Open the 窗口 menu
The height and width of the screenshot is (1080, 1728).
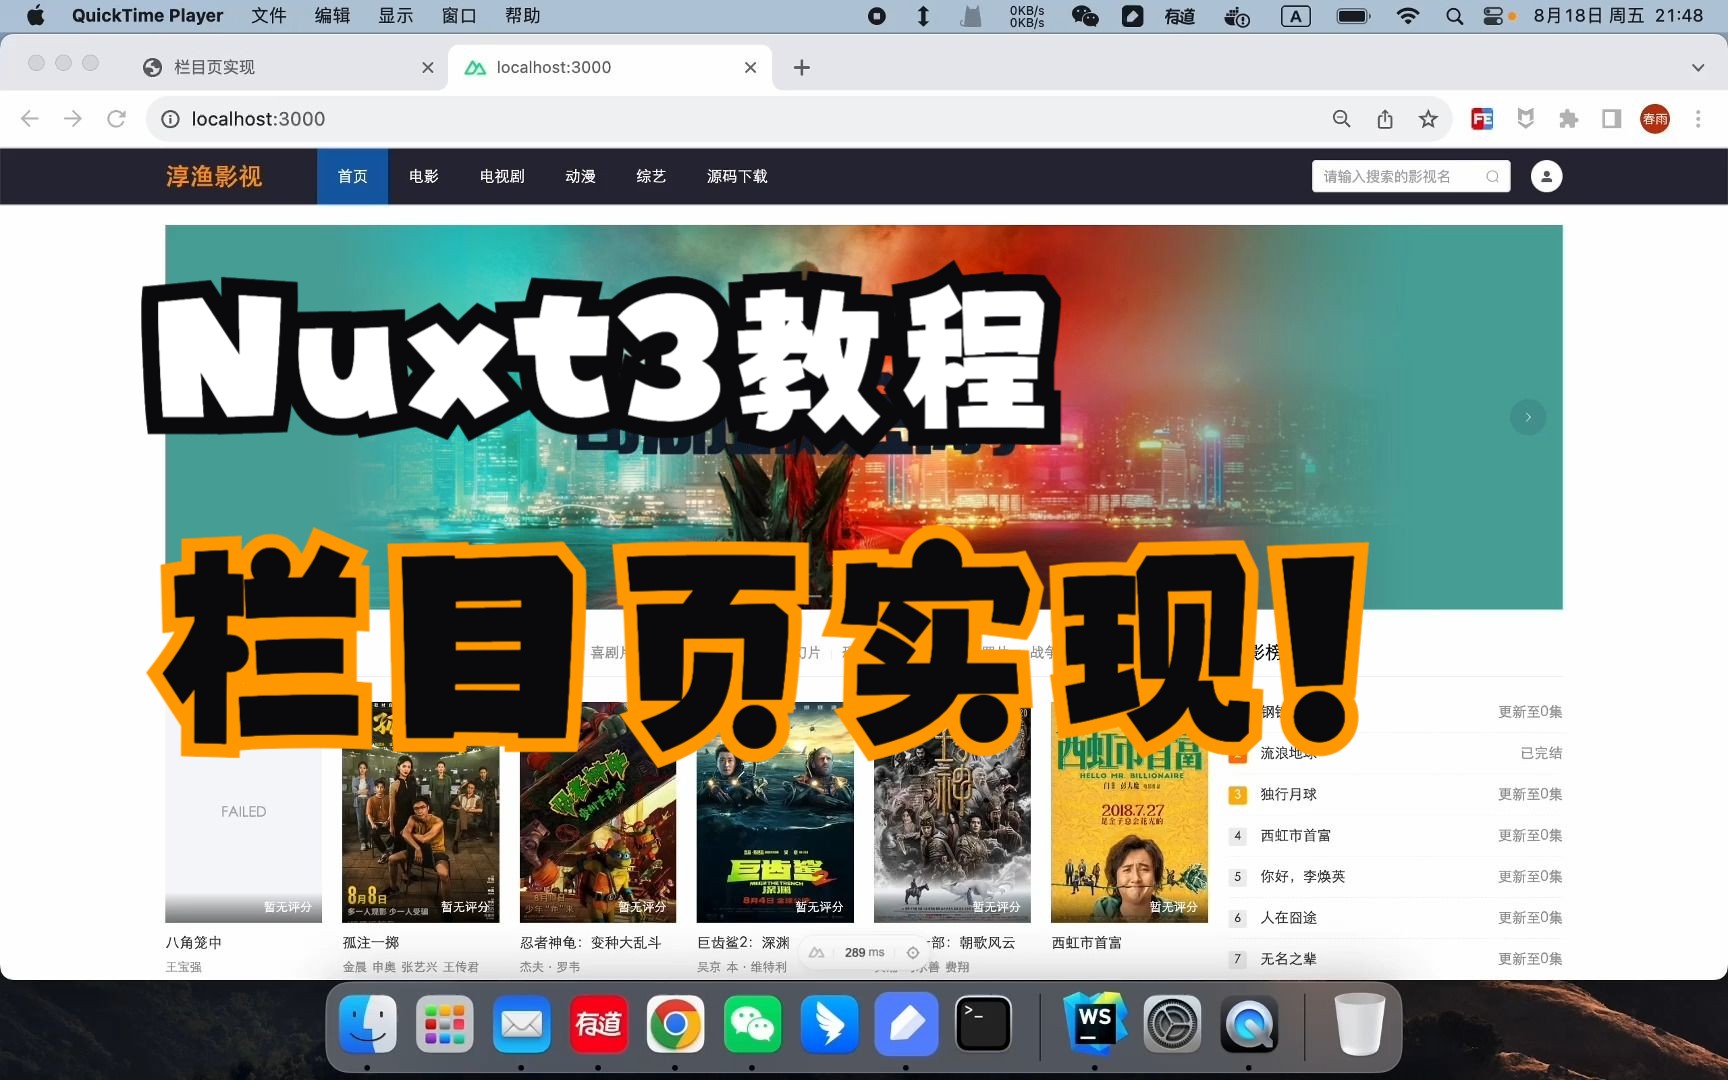(x=459, y=16)
